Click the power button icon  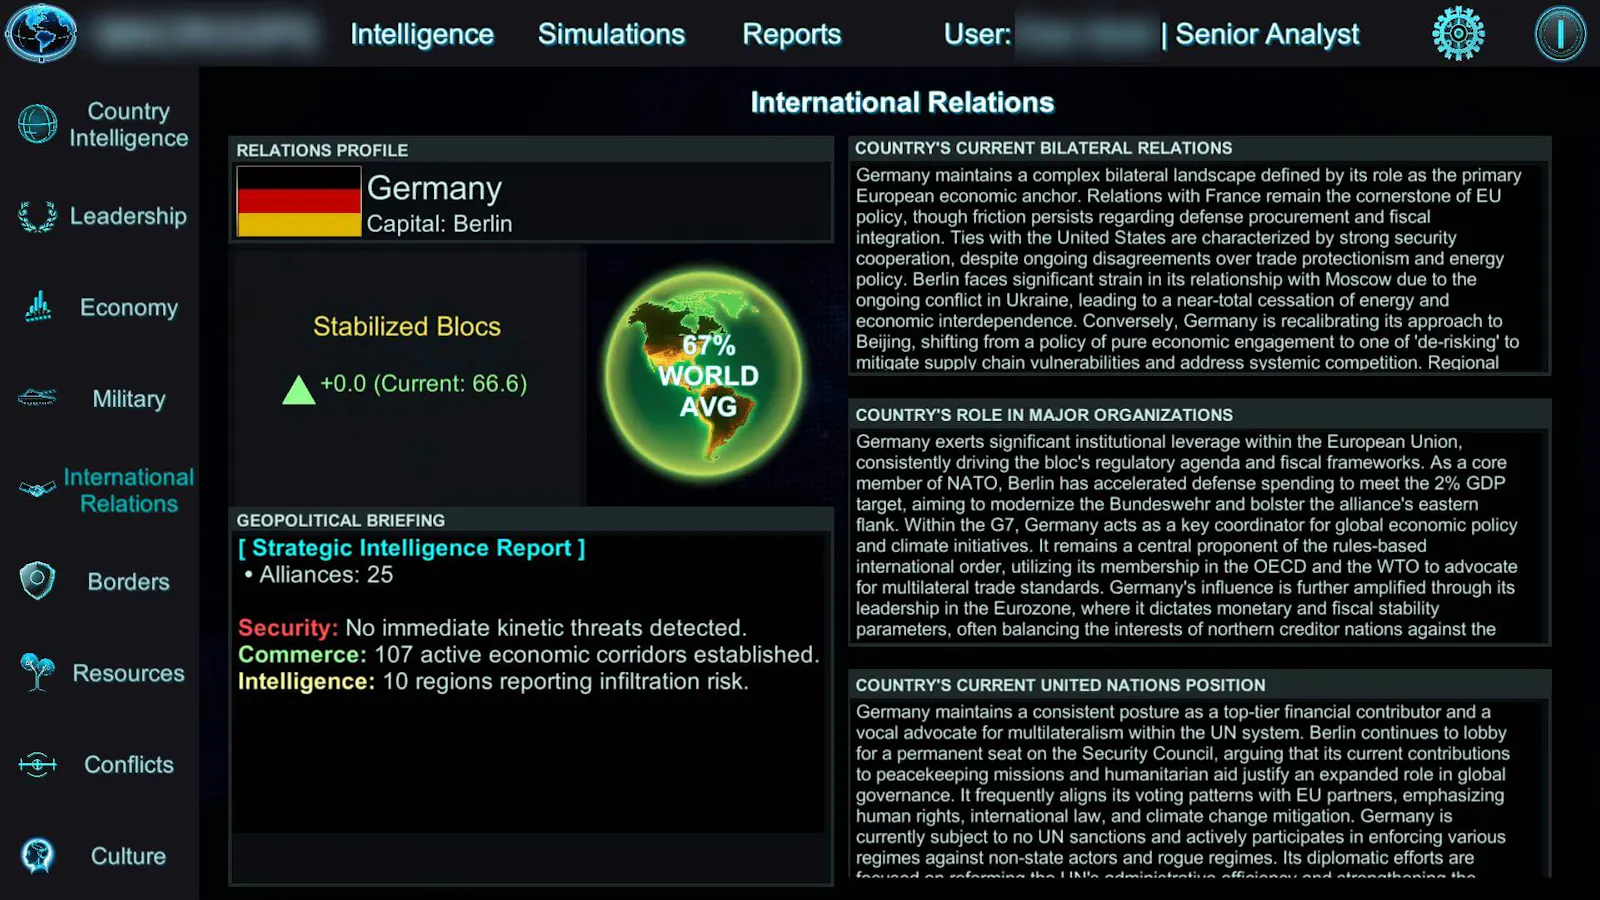1560,33
